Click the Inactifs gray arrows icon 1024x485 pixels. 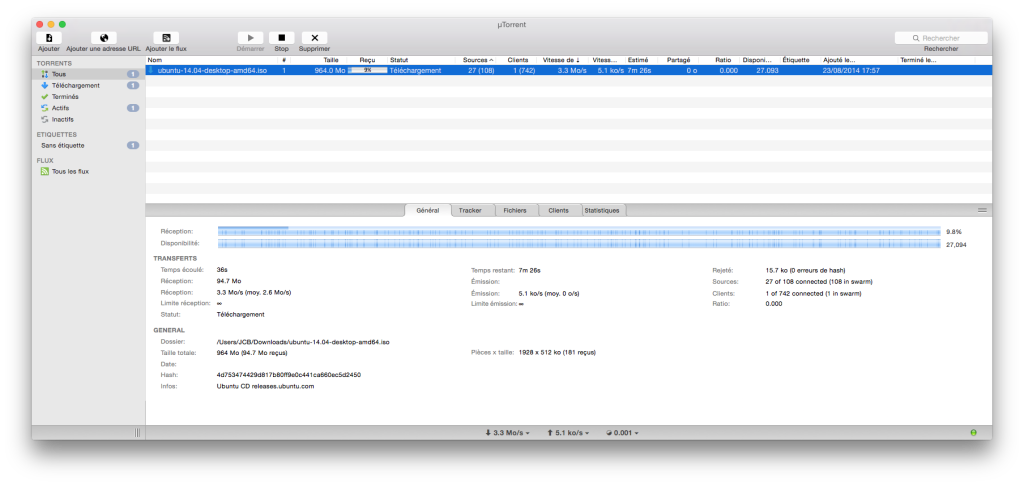[x=44, y=119]
